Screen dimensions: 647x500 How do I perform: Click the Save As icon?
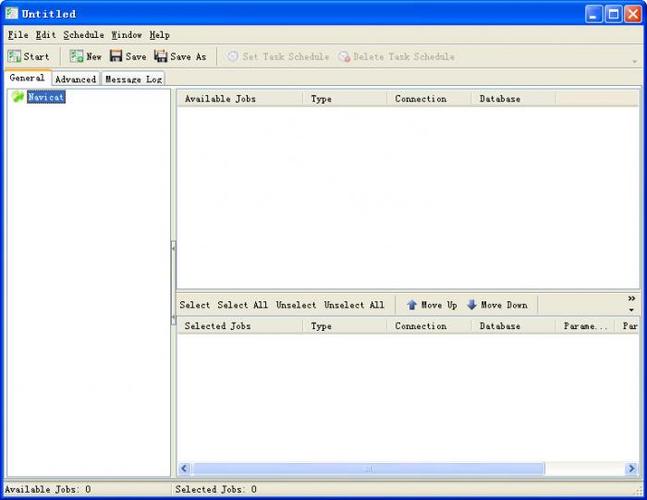[161, 56]
